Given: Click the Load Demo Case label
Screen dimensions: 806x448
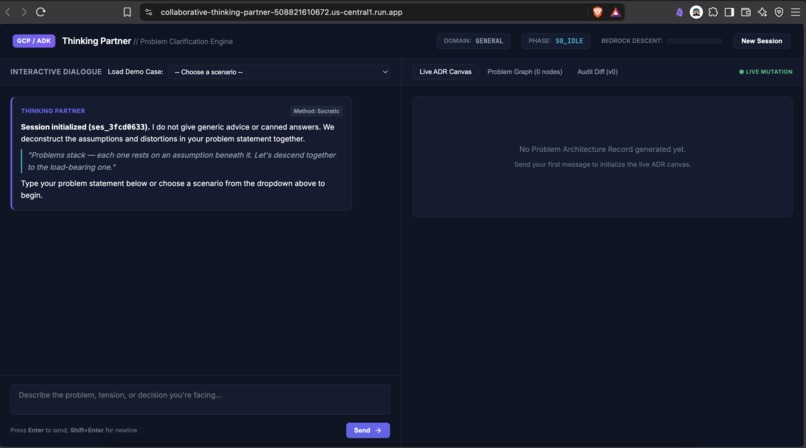Looking at the screenshot, I should [135, 71].
